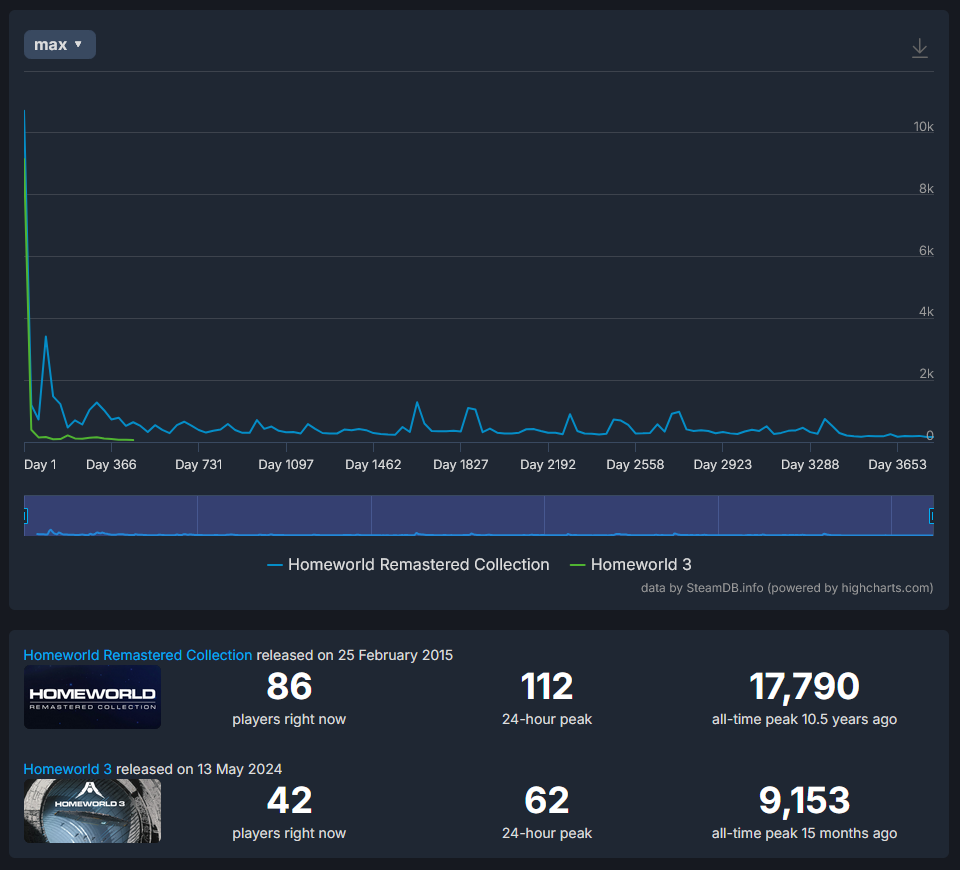Click 'all-time peak 15 months ago' text
960x870 pixels.
tap(804, 833)
